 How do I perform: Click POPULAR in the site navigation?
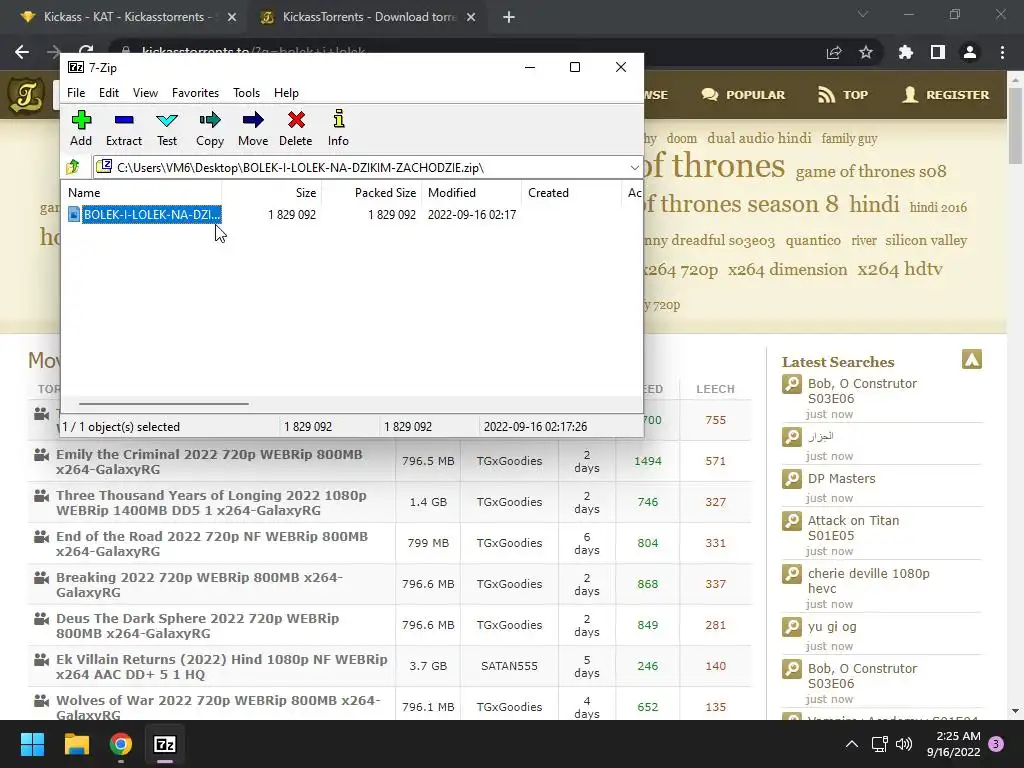pos(743,95)
